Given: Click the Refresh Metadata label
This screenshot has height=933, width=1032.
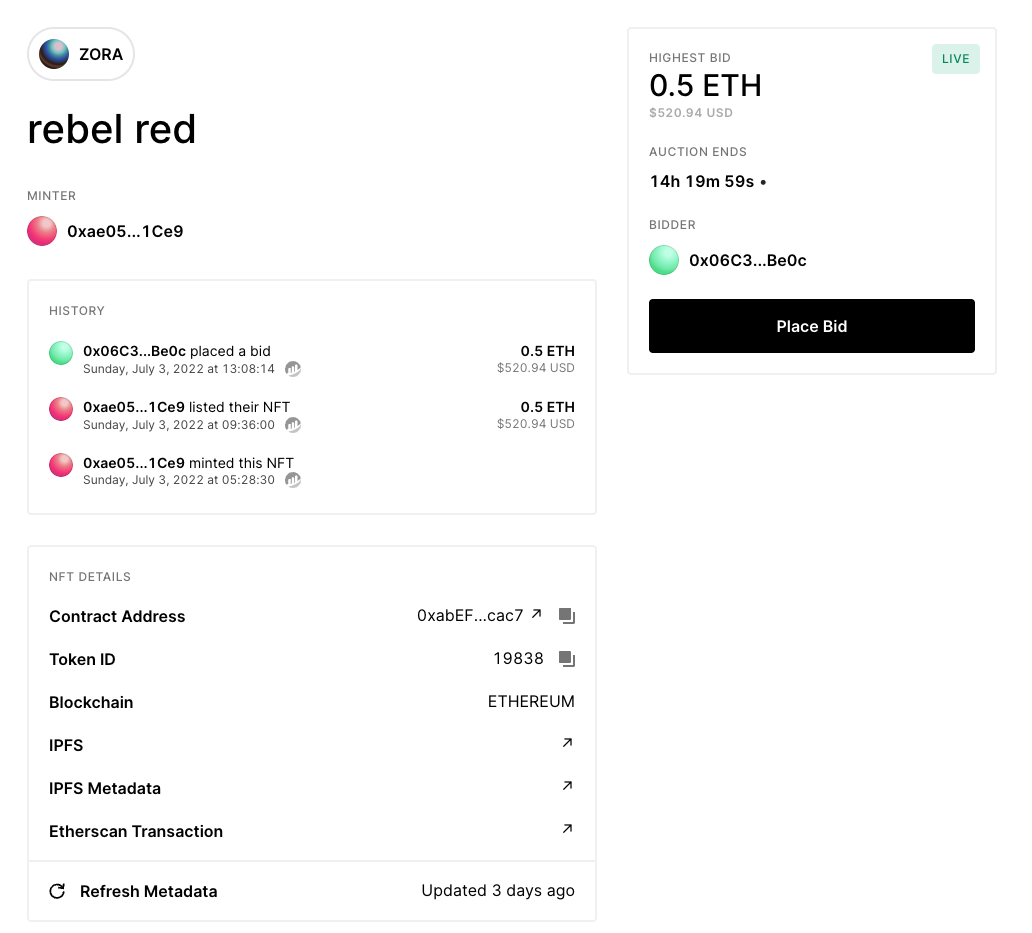Looking at the screenshot, I should pyautogui.click(x=148, y=891).
